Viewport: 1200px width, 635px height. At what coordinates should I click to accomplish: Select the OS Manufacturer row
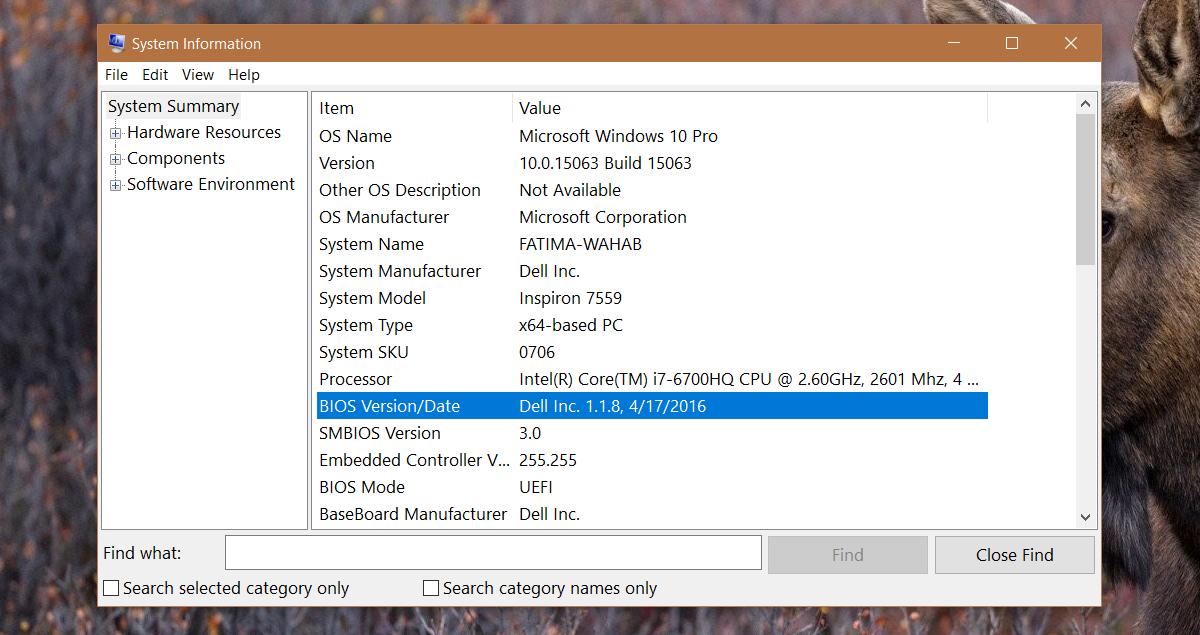[651, 217]
